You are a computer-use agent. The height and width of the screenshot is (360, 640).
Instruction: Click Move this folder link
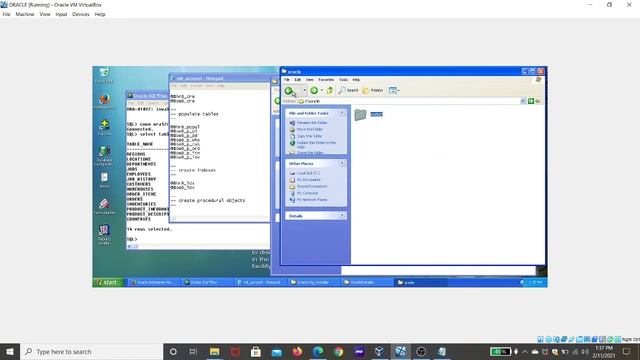309,129
